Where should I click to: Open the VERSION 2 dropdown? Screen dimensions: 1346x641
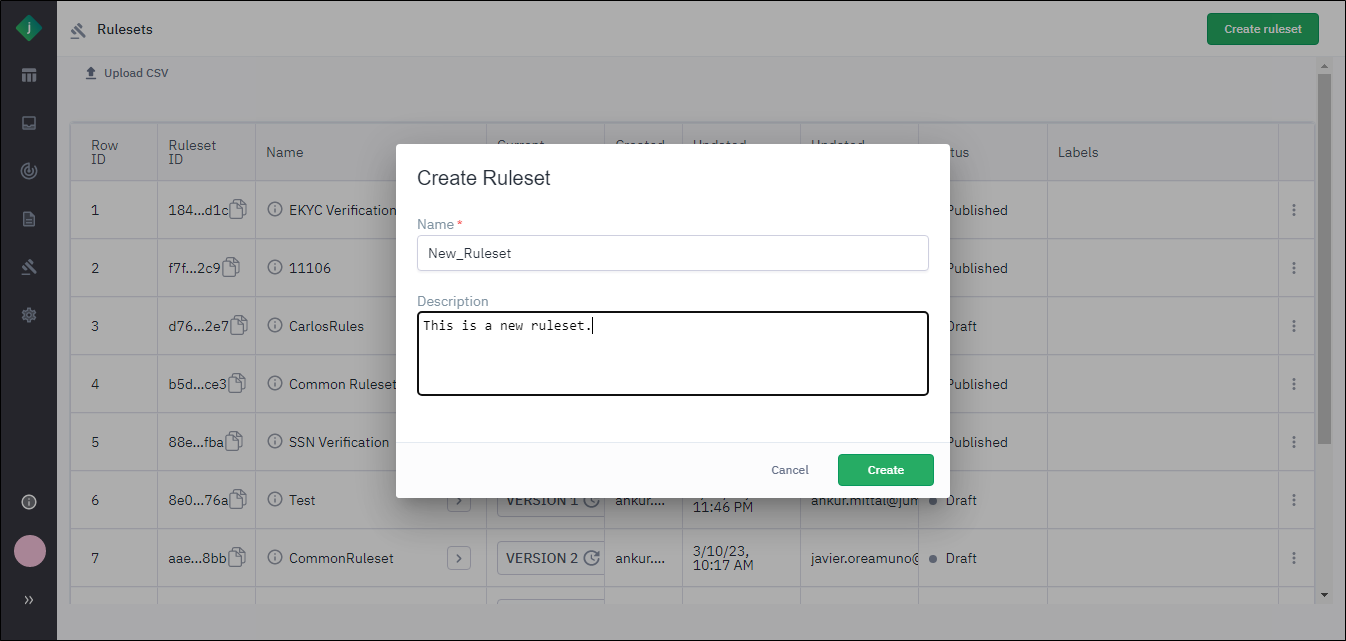coord(550,558)
